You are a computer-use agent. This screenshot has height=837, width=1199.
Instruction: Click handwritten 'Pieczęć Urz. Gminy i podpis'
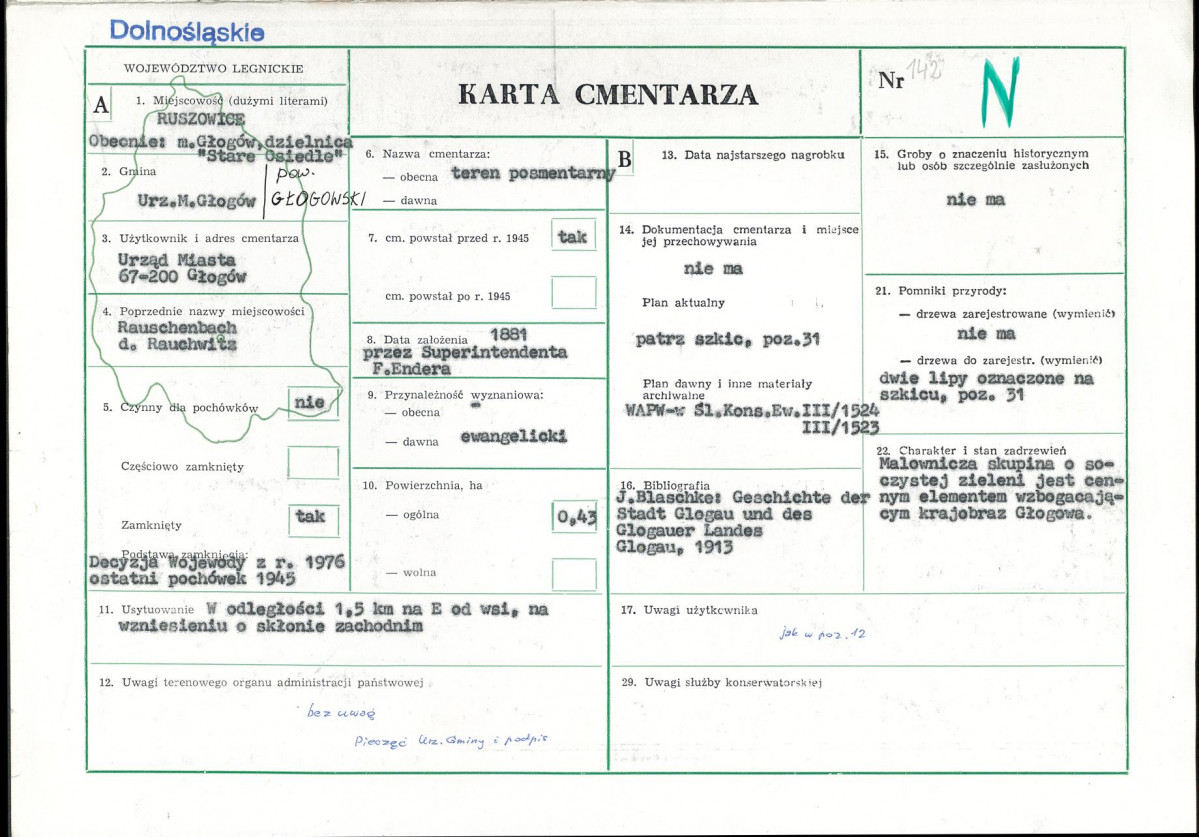[x=451, y=741]
